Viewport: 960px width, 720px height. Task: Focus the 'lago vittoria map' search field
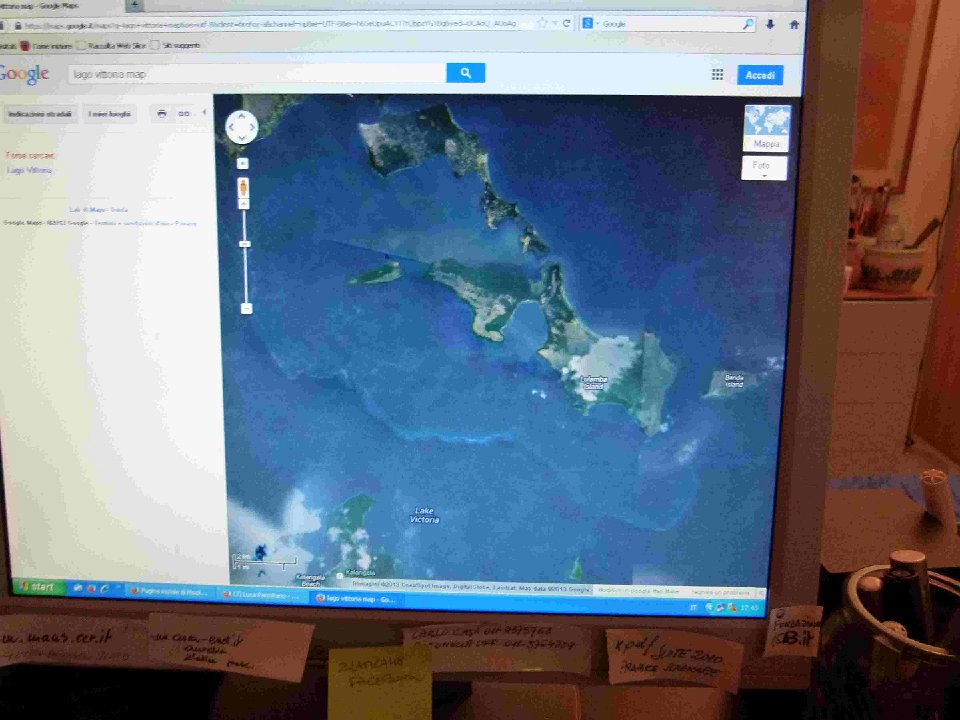click(x=257, y=74)
